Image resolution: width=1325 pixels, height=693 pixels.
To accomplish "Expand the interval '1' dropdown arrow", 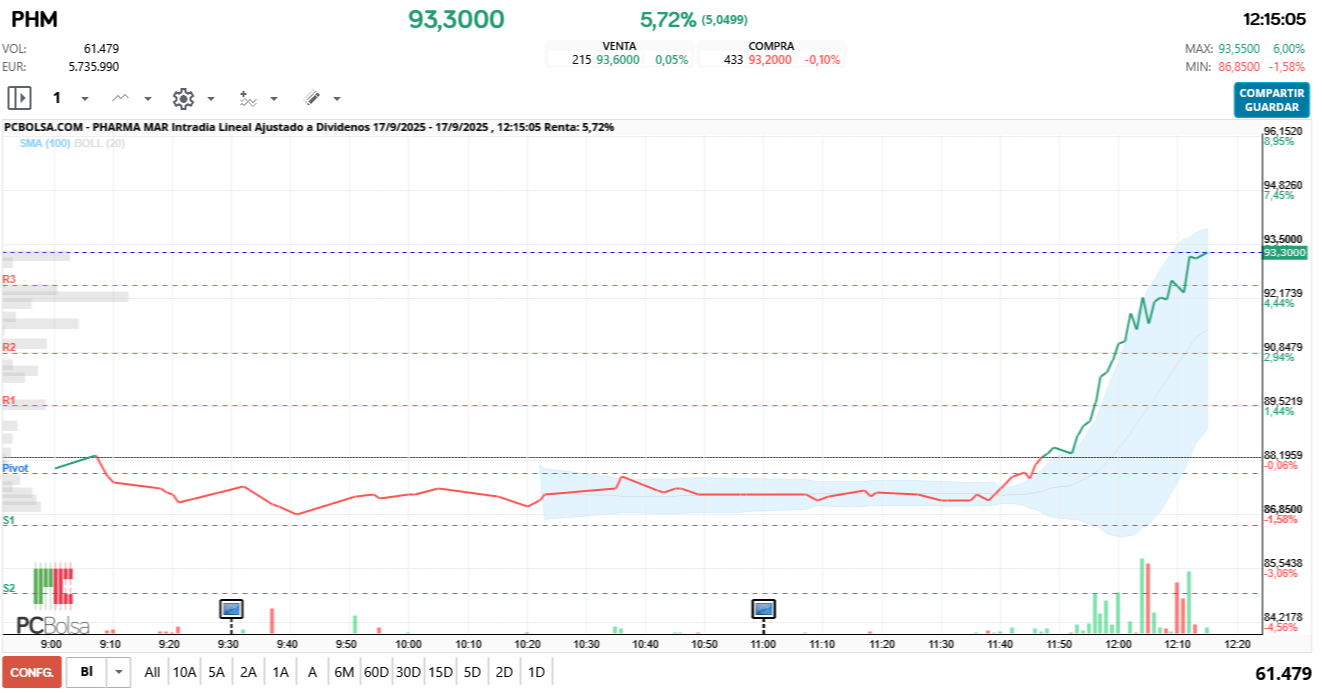I will [84, 99].
